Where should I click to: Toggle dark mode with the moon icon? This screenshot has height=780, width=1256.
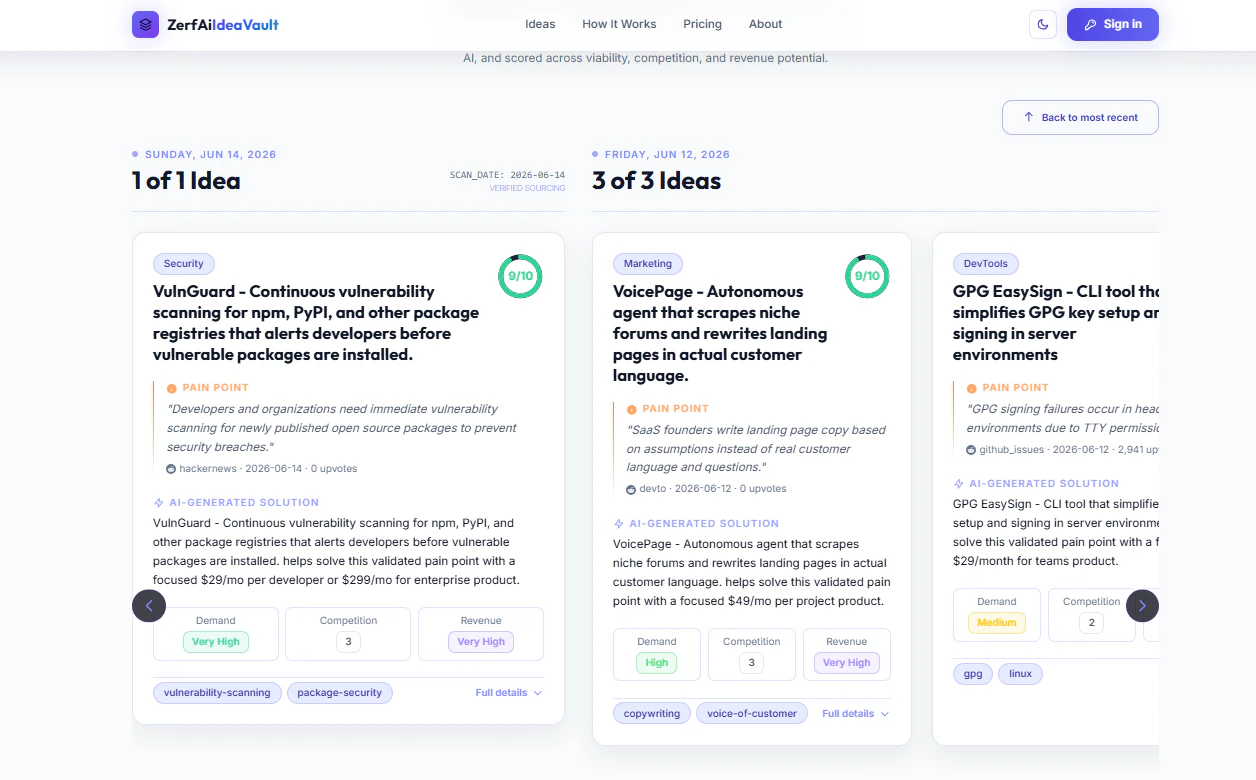[x=1043, y=24]
